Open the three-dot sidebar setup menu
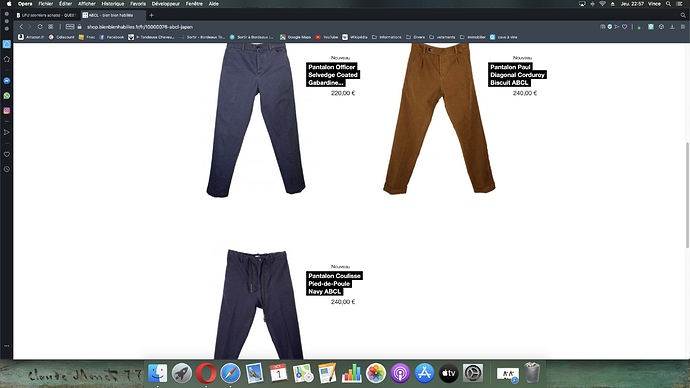Screen dimensions: 690x388 click(x=7, y=346)
